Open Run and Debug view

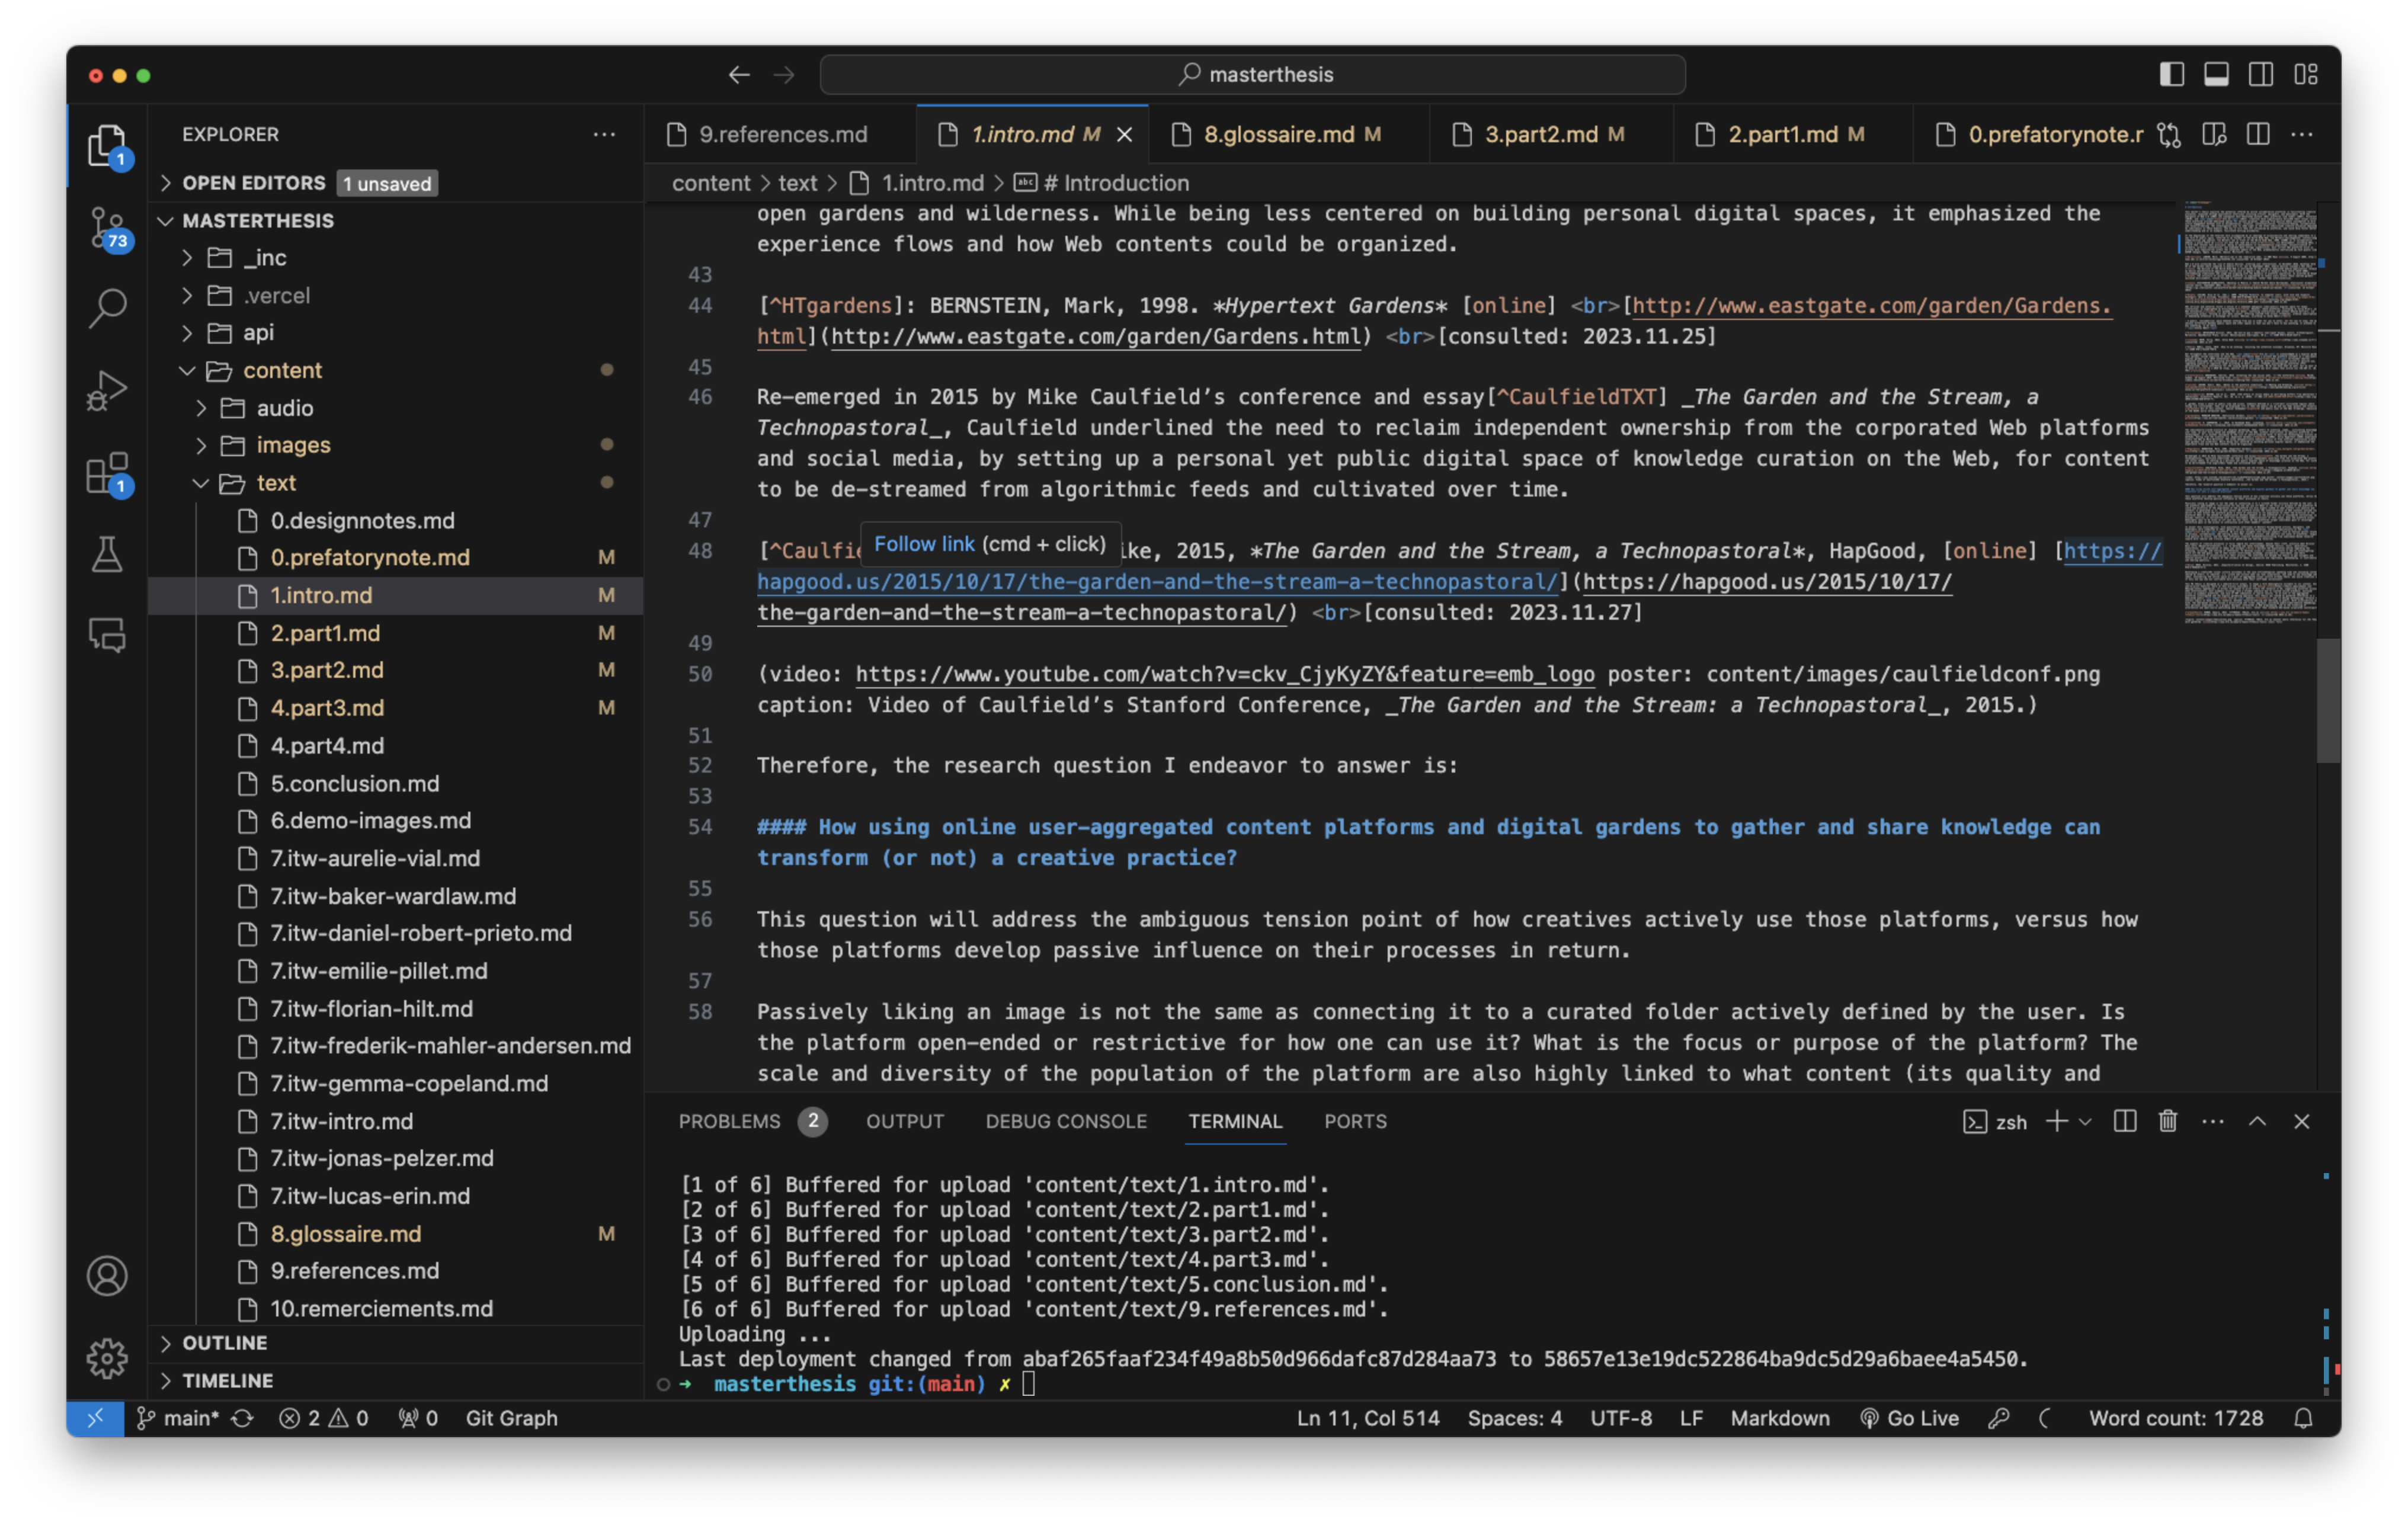tap(107, 390)
